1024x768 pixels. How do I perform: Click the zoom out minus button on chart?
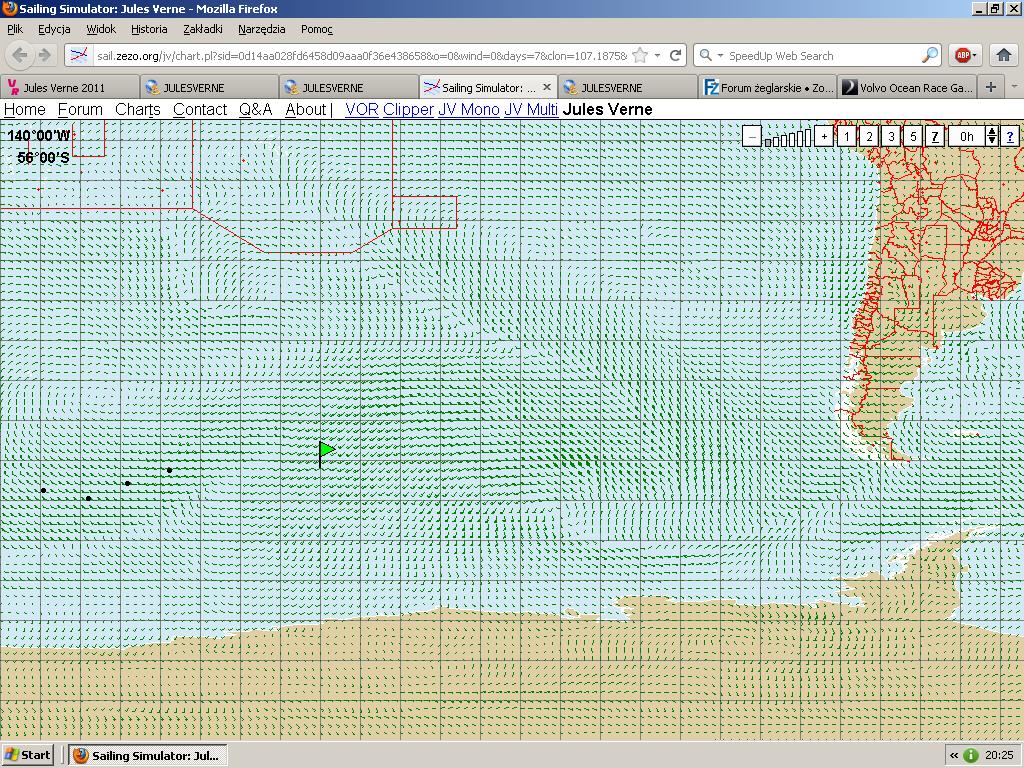[752, 136]
